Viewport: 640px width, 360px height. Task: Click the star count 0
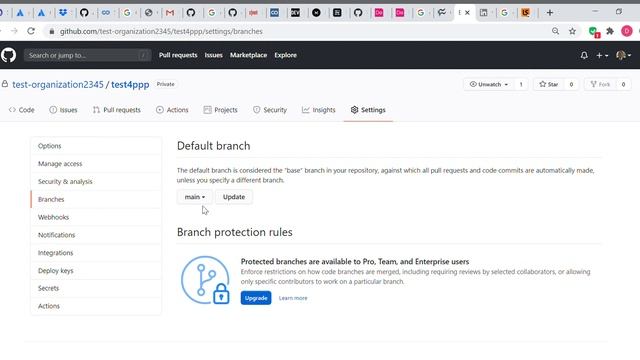click(x=571, y=84)
